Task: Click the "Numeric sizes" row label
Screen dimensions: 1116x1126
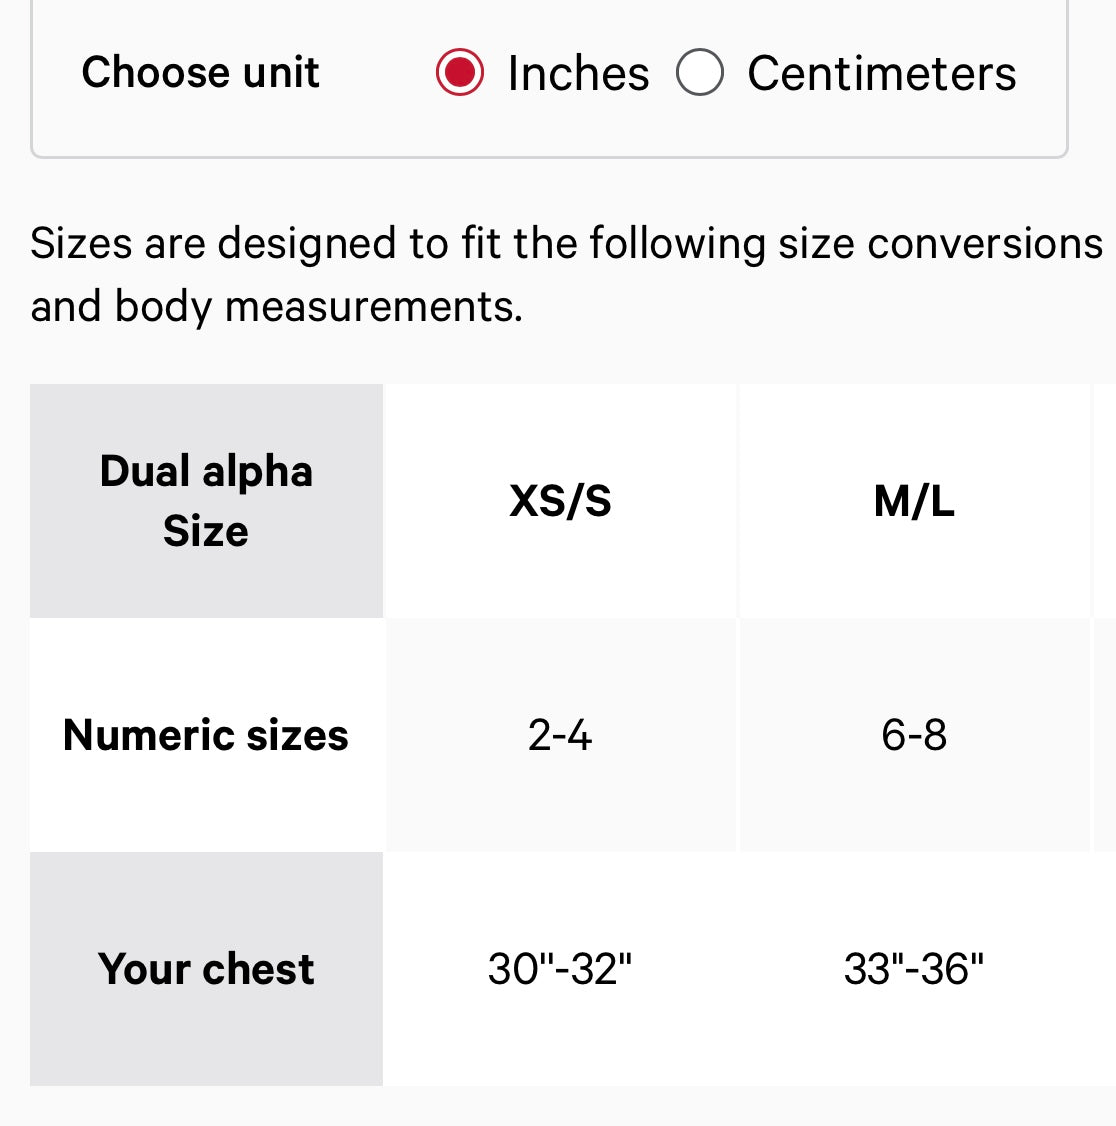Action: tap(206, 735)
